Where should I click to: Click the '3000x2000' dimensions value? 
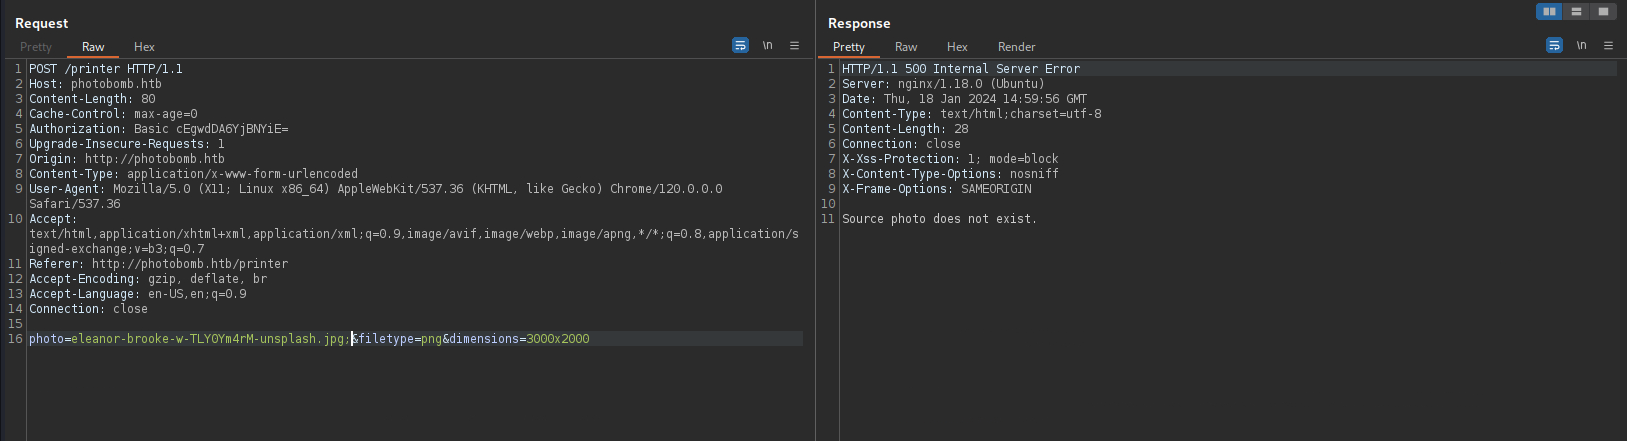pos(558,339)
